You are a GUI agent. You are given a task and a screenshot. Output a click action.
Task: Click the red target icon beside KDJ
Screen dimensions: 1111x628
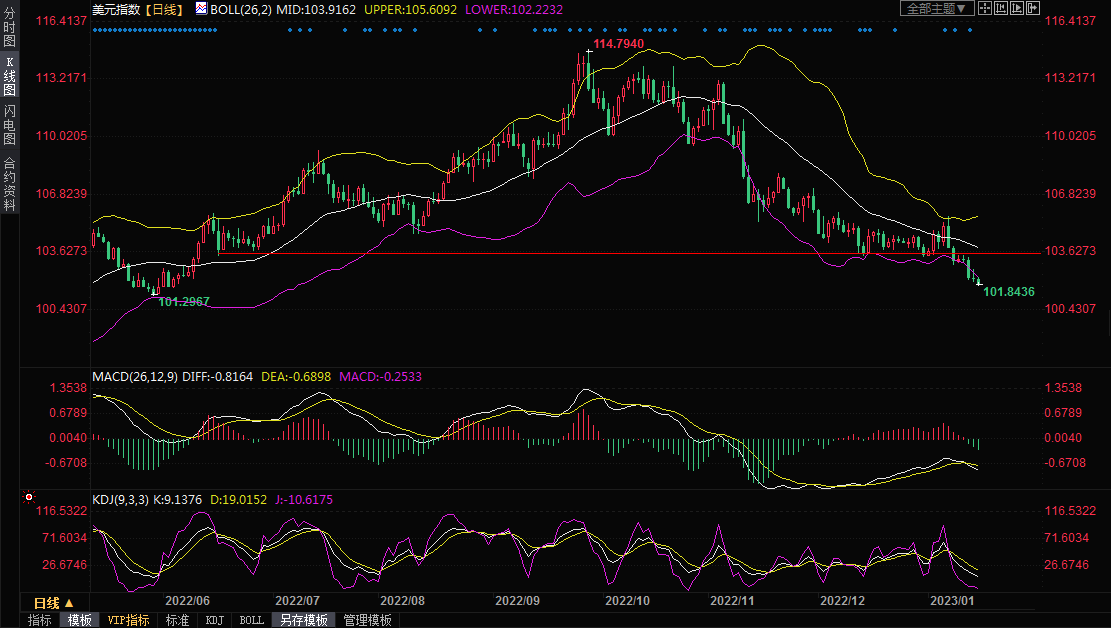[29, 496]
